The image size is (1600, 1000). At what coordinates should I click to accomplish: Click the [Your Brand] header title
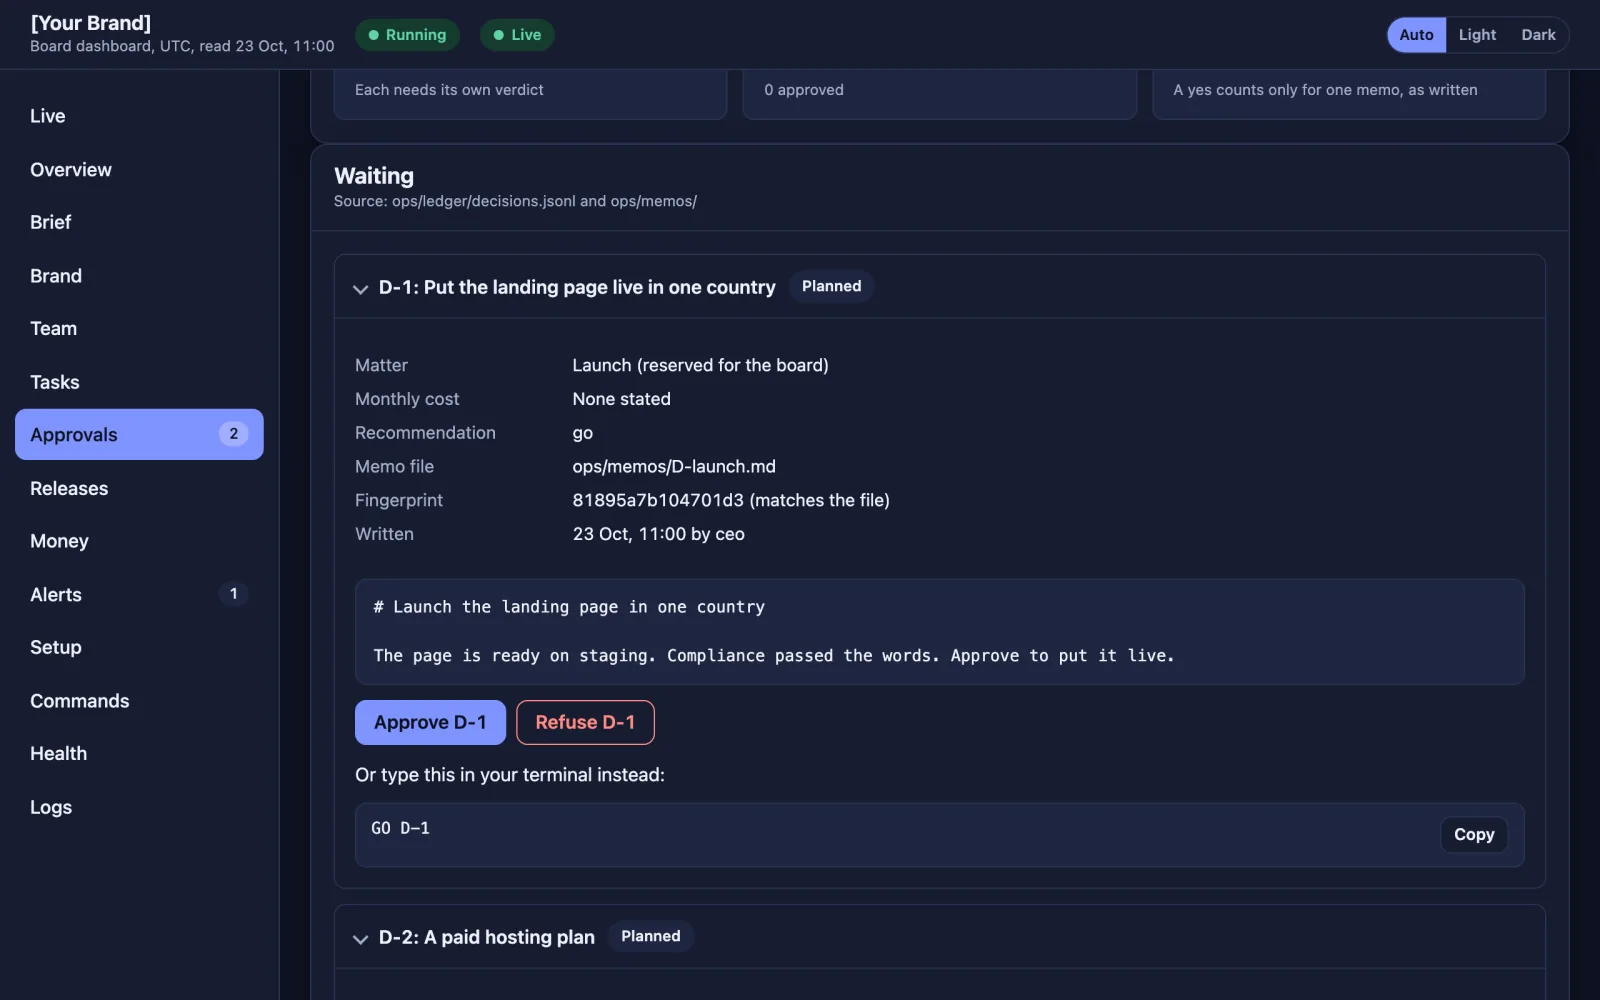pos(91,23)
